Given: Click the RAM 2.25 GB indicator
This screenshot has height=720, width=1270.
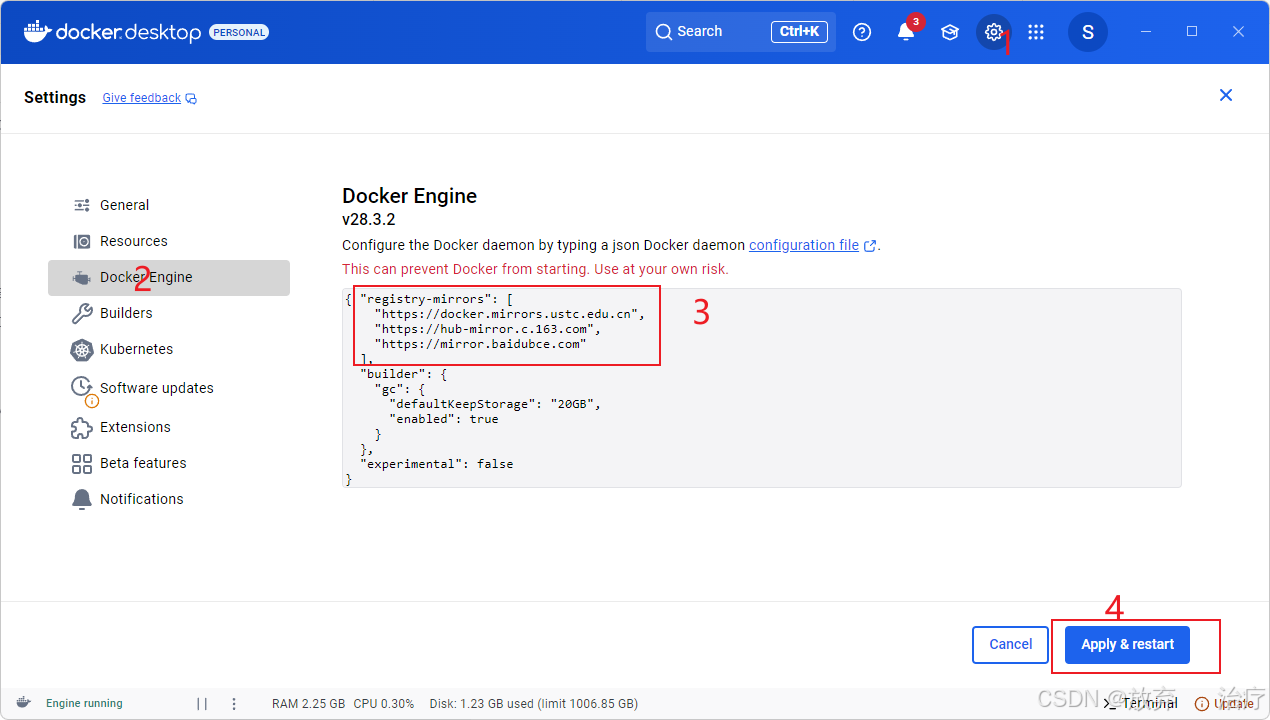Looking at the screenshot, I should point(308,704).
